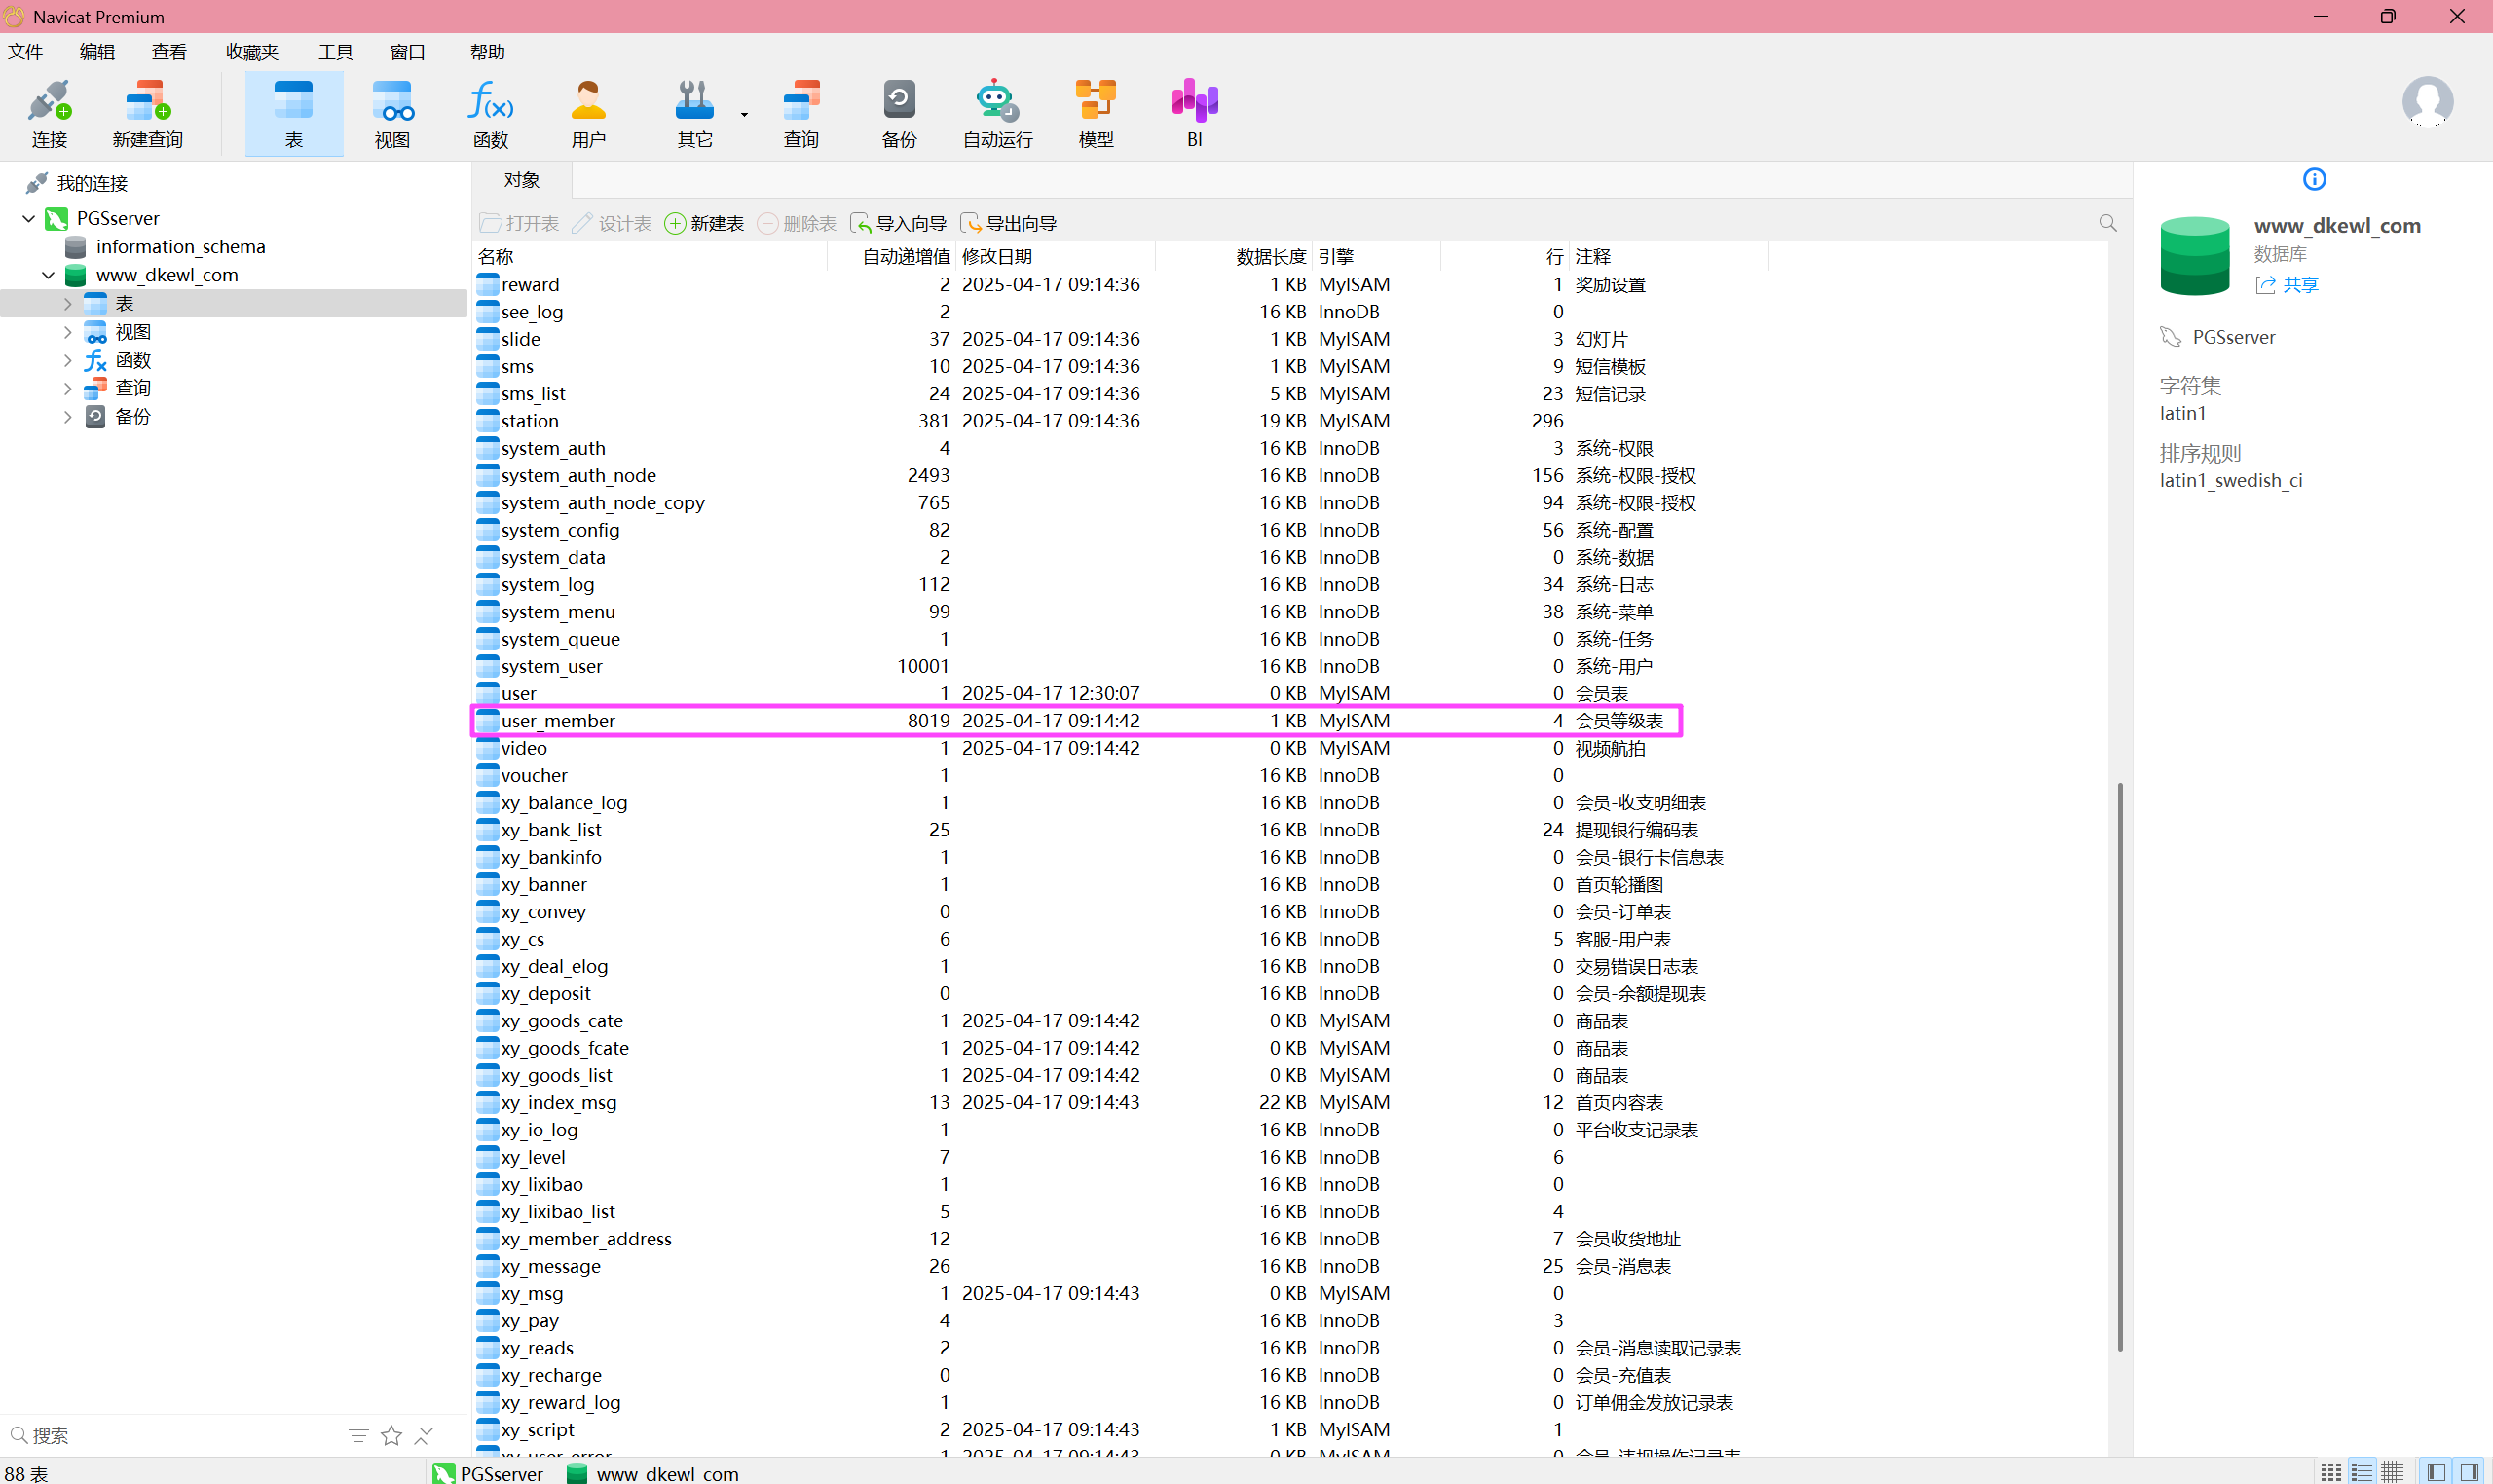Click 导入向导 import wizard button
Image resolution: width=2493 pixels, height=1484 pixels.
point(898,223)
